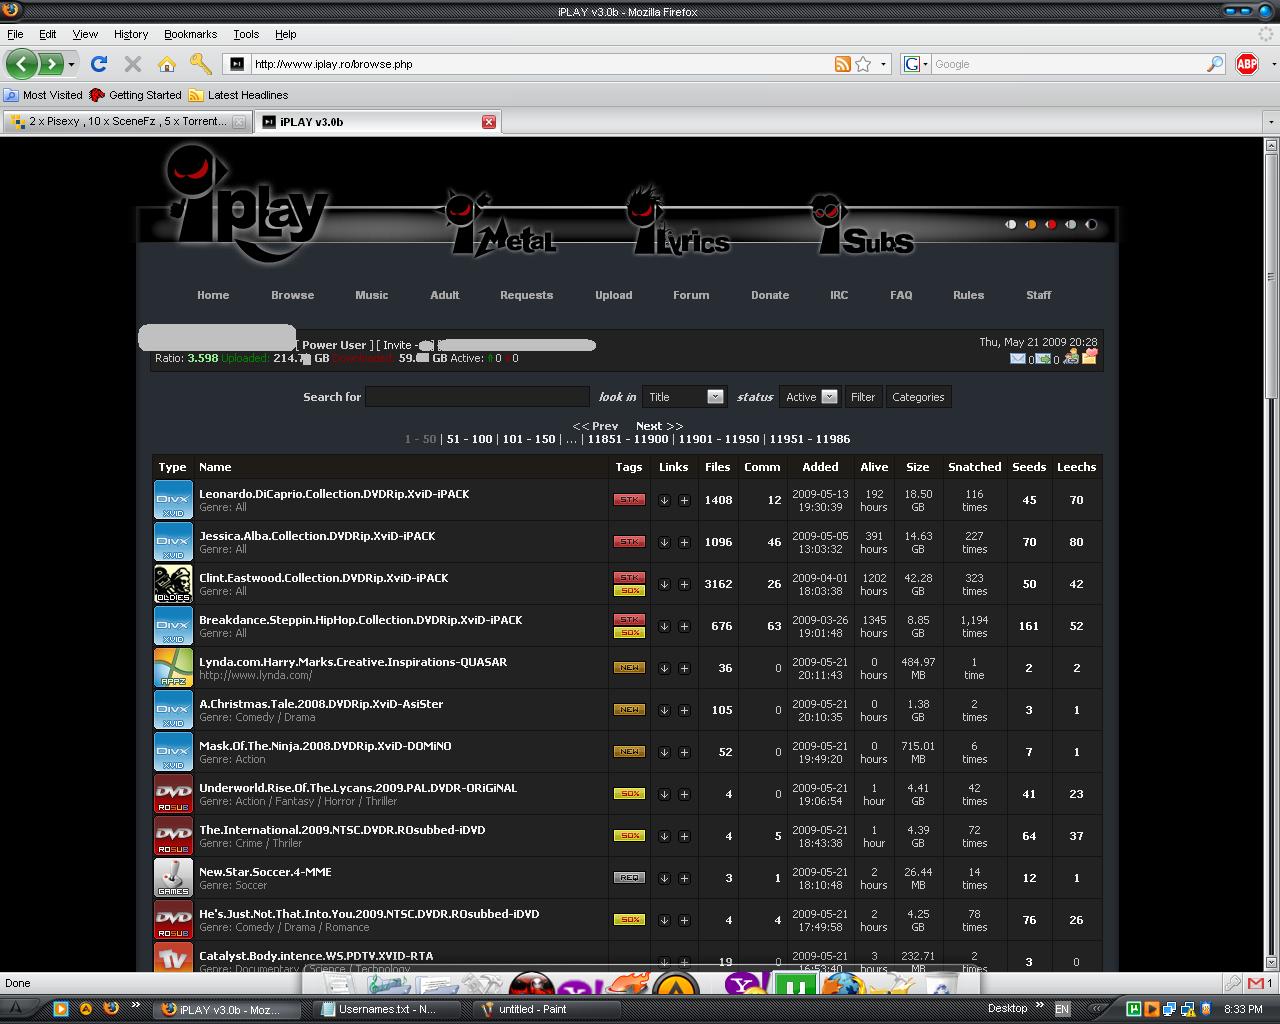Image resolution: width=1280 pixels, height=1024 pixels.
Task: Open the address bar history dropdown
Action: (883, 64)
